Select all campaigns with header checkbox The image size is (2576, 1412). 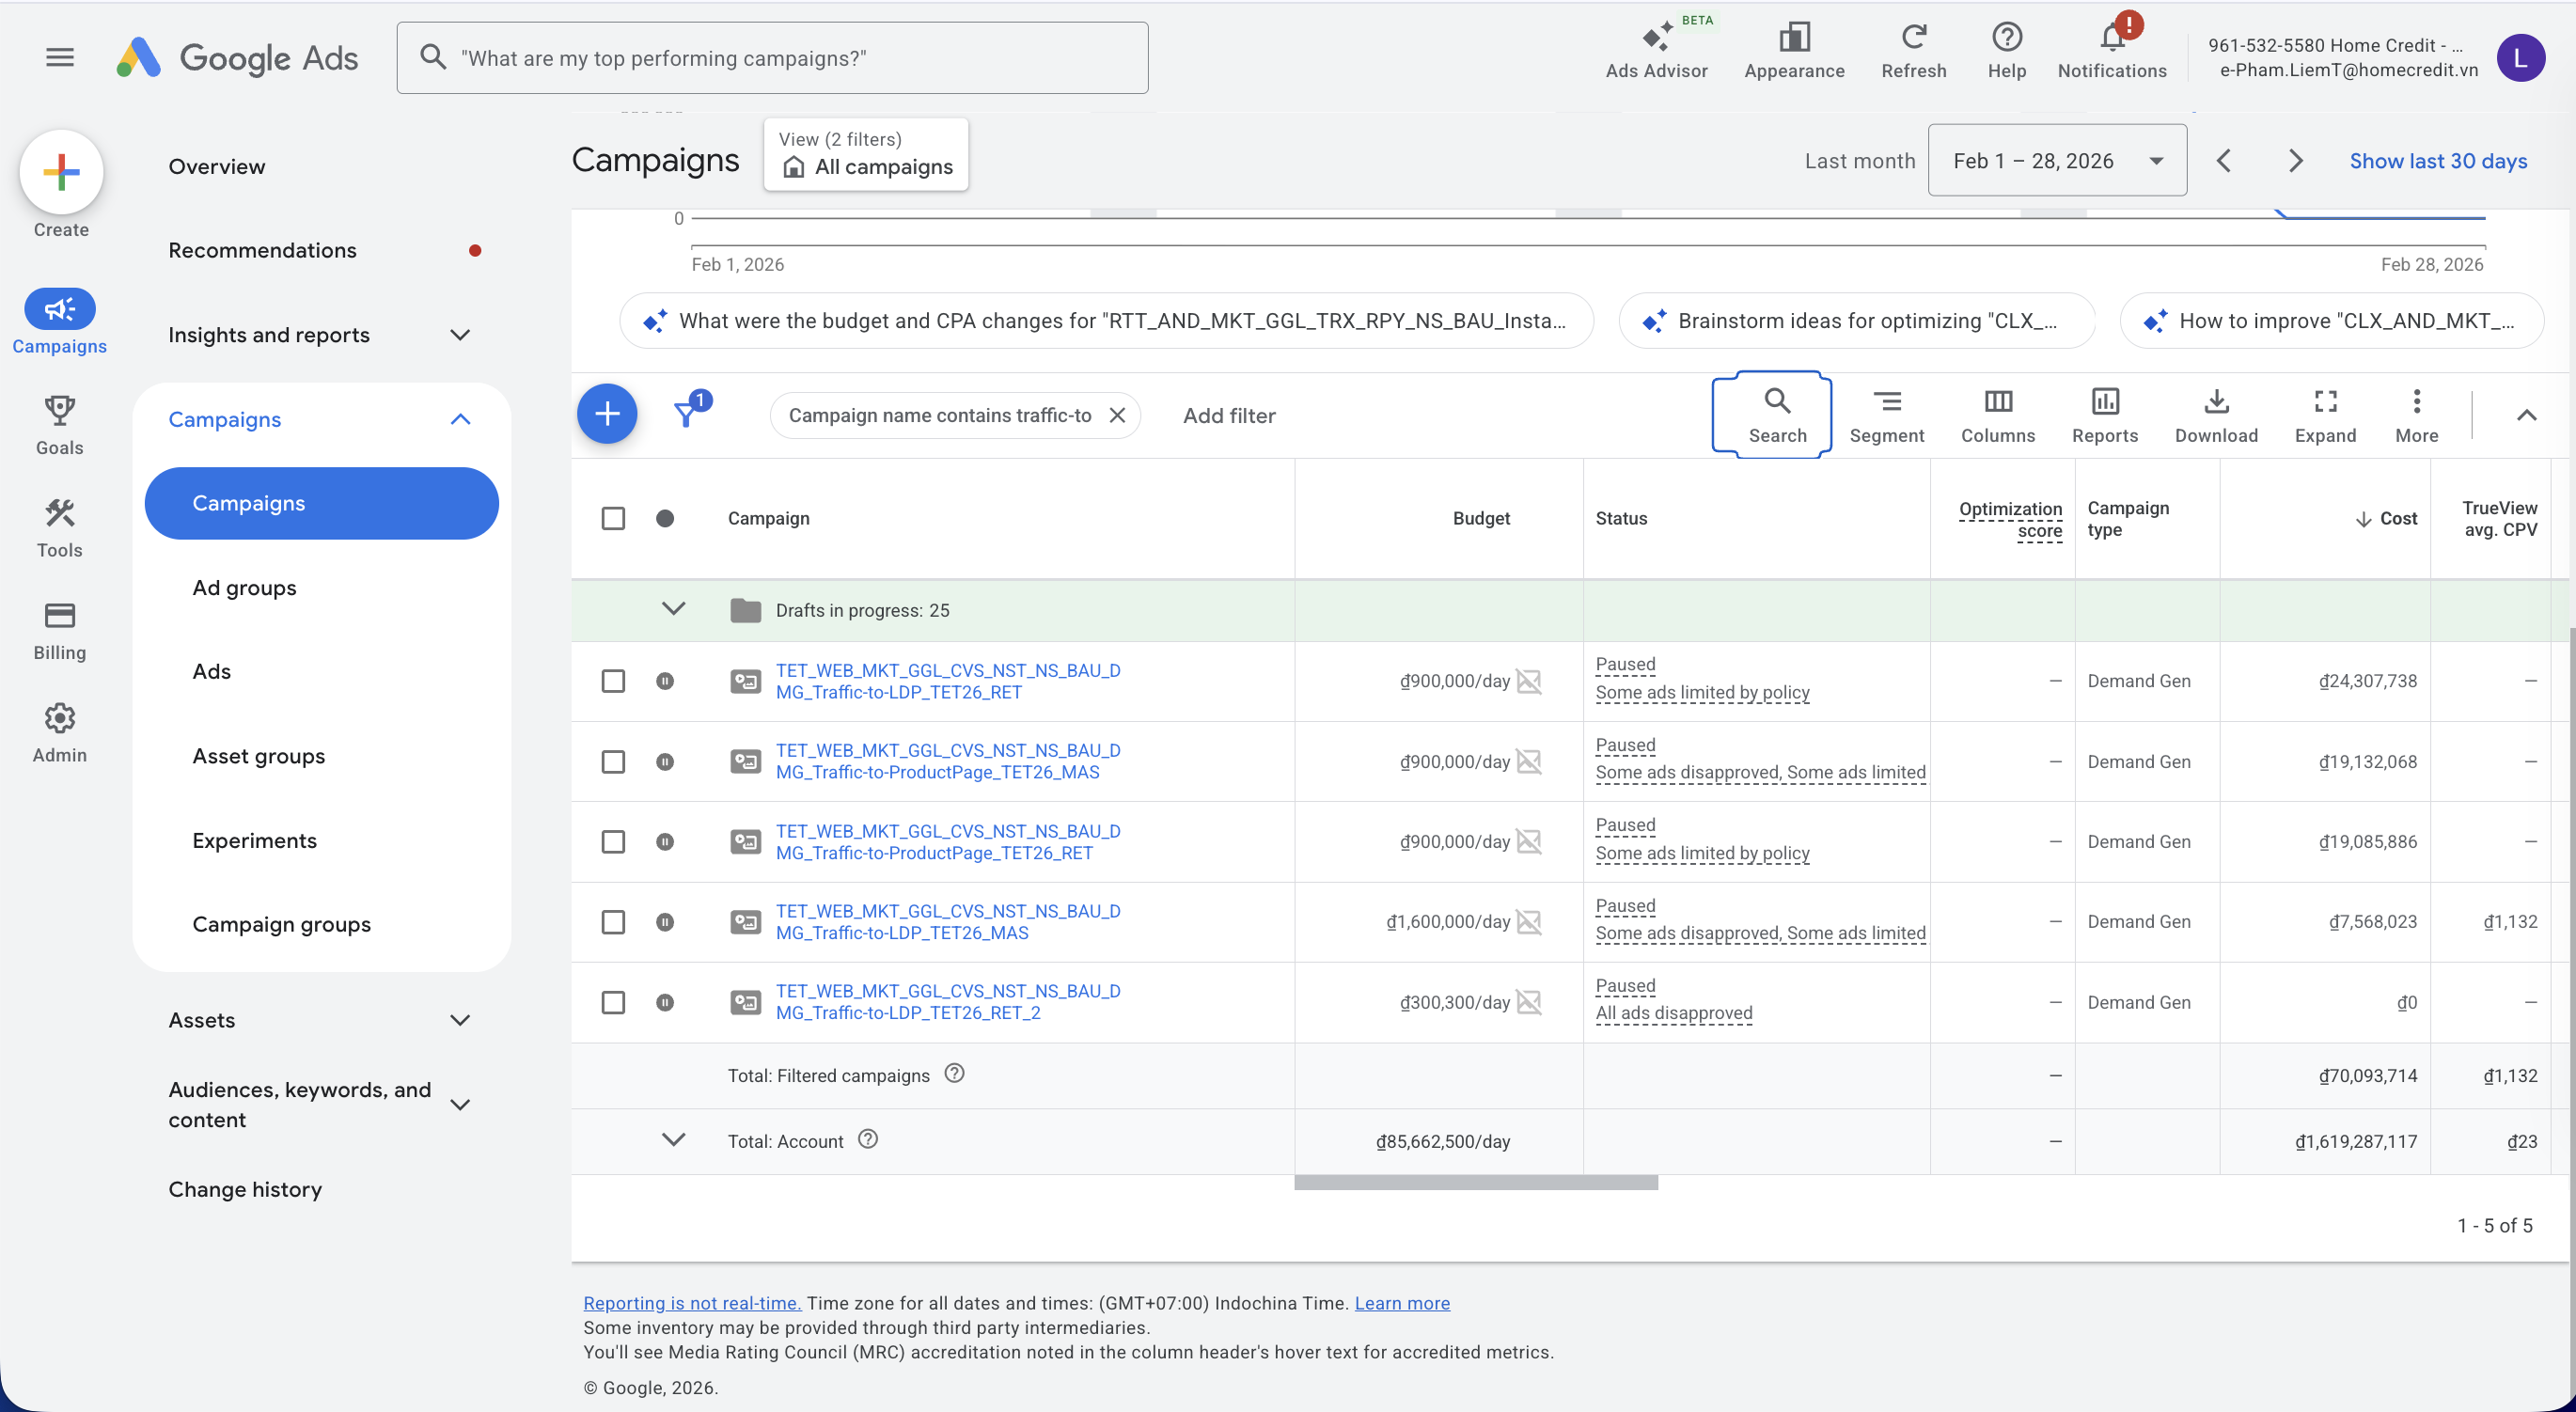[613, 518]
